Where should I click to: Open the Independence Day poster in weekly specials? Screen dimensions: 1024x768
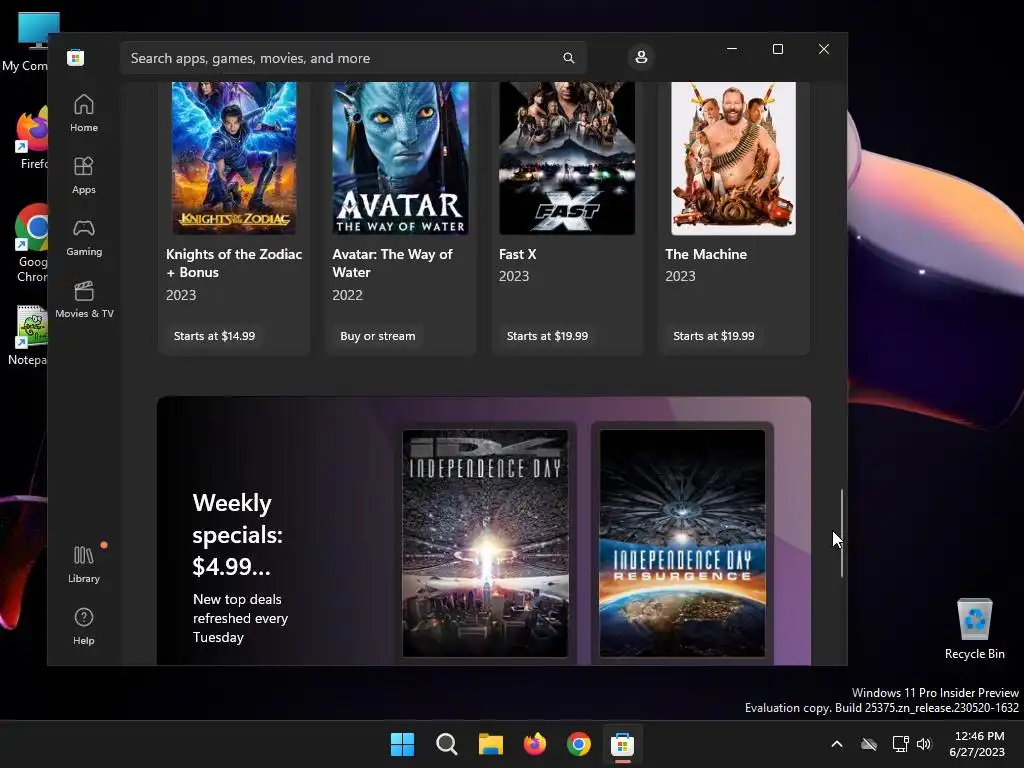coord(485,543)
